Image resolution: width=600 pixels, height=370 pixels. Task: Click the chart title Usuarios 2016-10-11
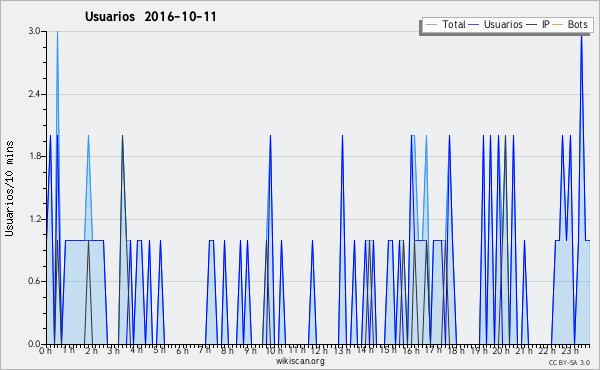[150, 16]
